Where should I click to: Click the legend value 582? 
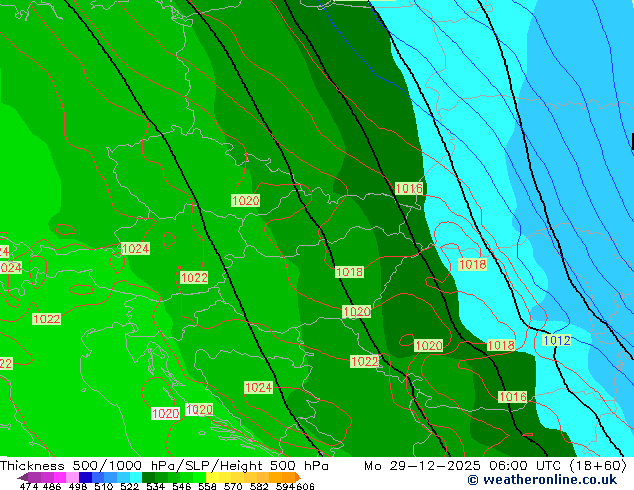coord(259,486)
